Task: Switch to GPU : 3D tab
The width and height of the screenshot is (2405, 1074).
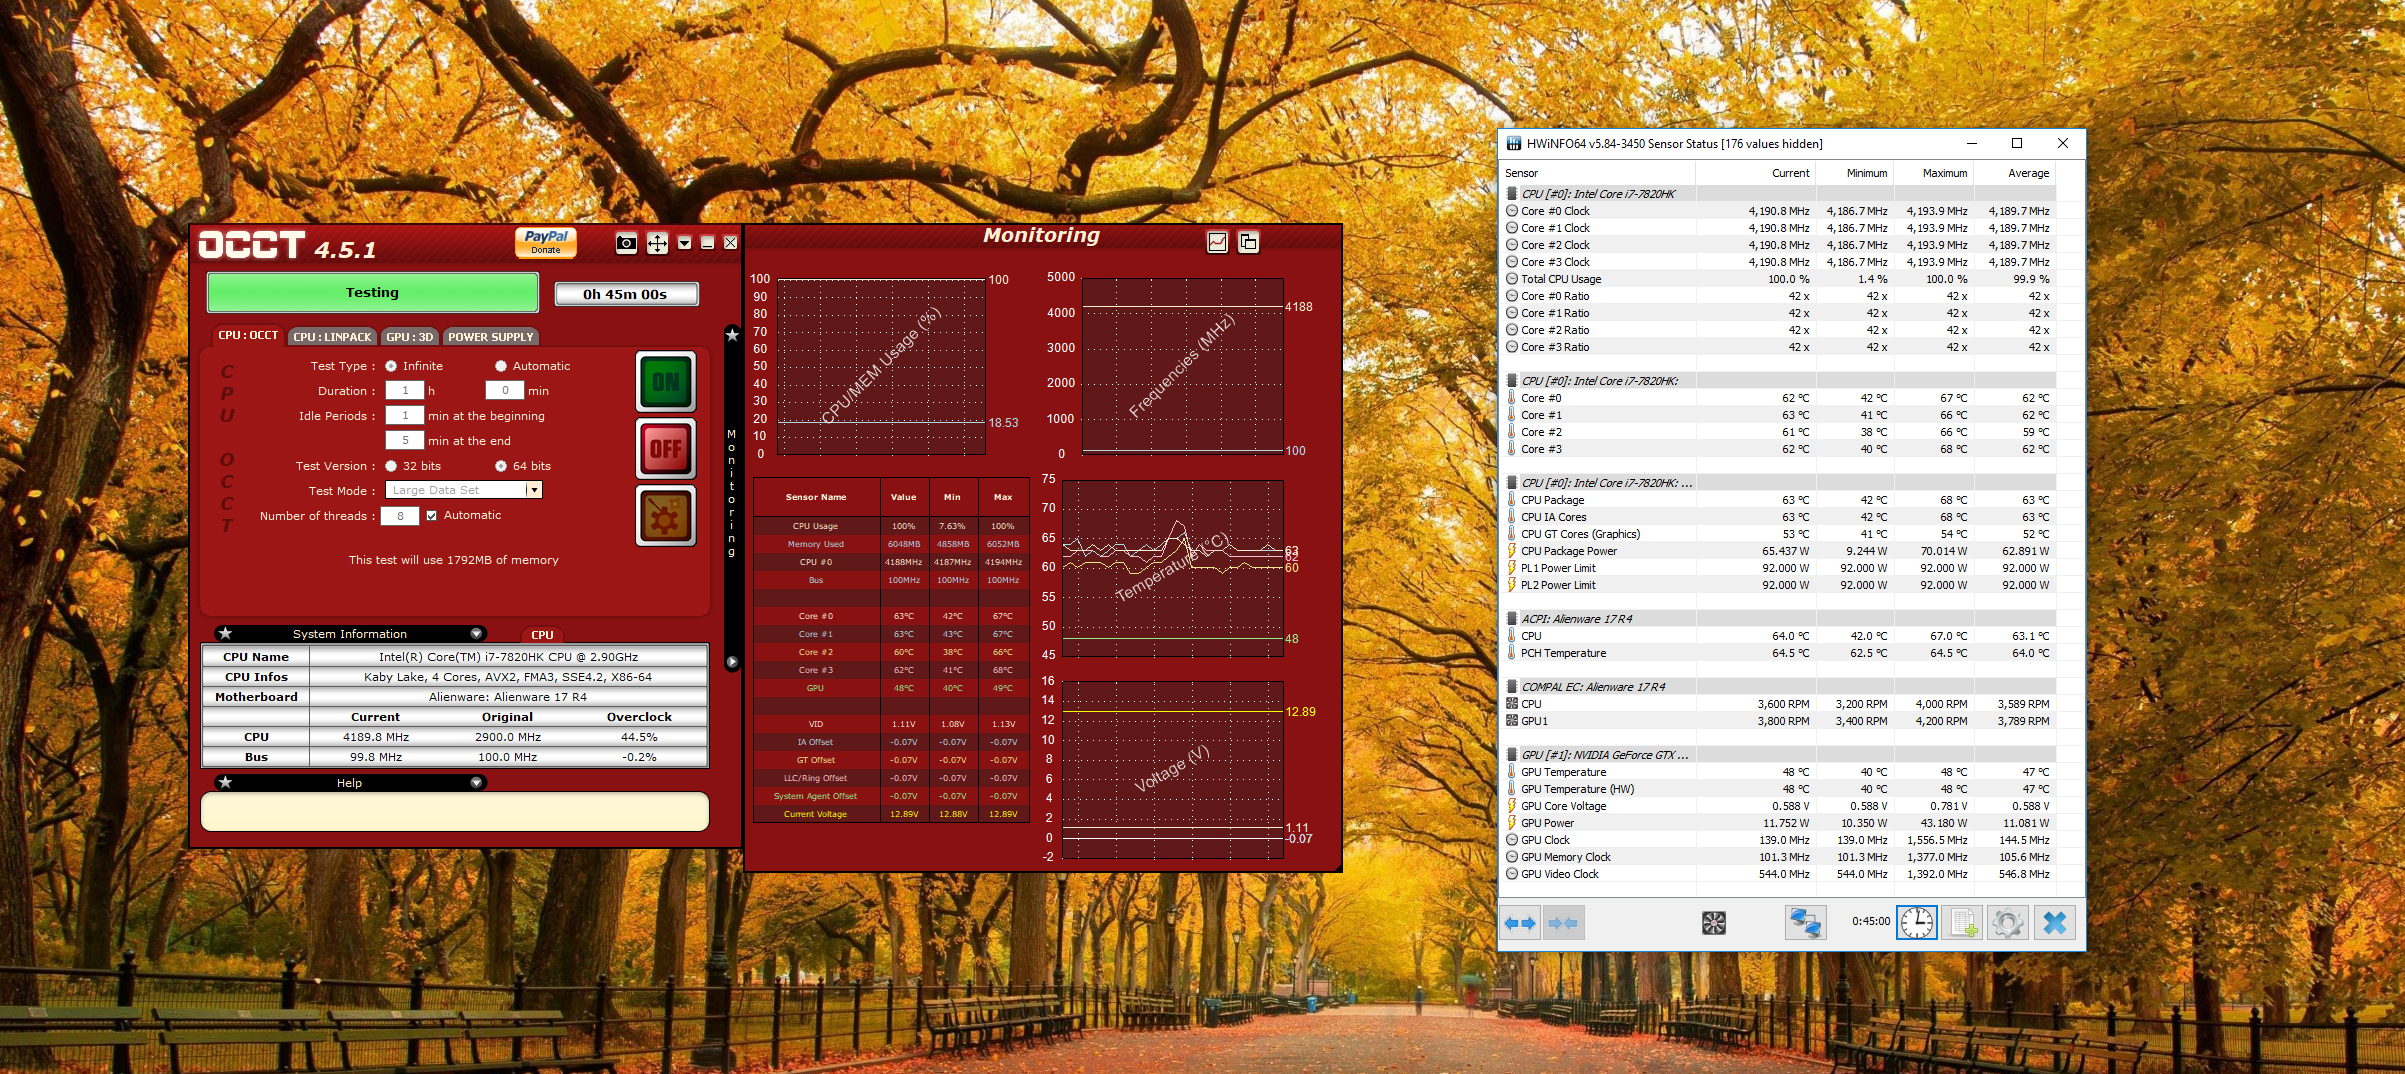Action: [x=410, y=337]
